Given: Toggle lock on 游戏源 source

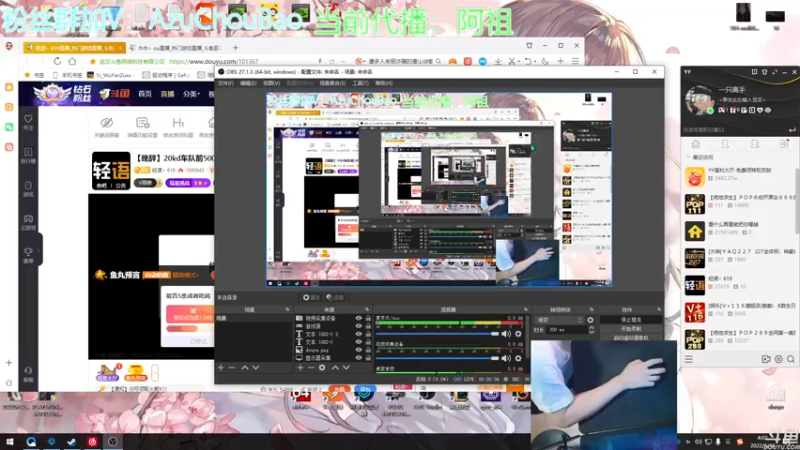Looking at the screenshot, I should [368, 326].
